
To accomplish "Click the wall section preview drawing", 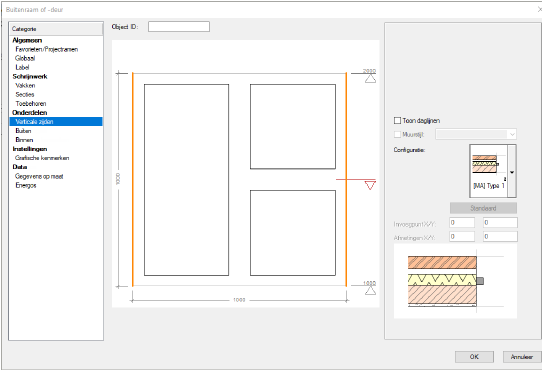I will point(455,281).
